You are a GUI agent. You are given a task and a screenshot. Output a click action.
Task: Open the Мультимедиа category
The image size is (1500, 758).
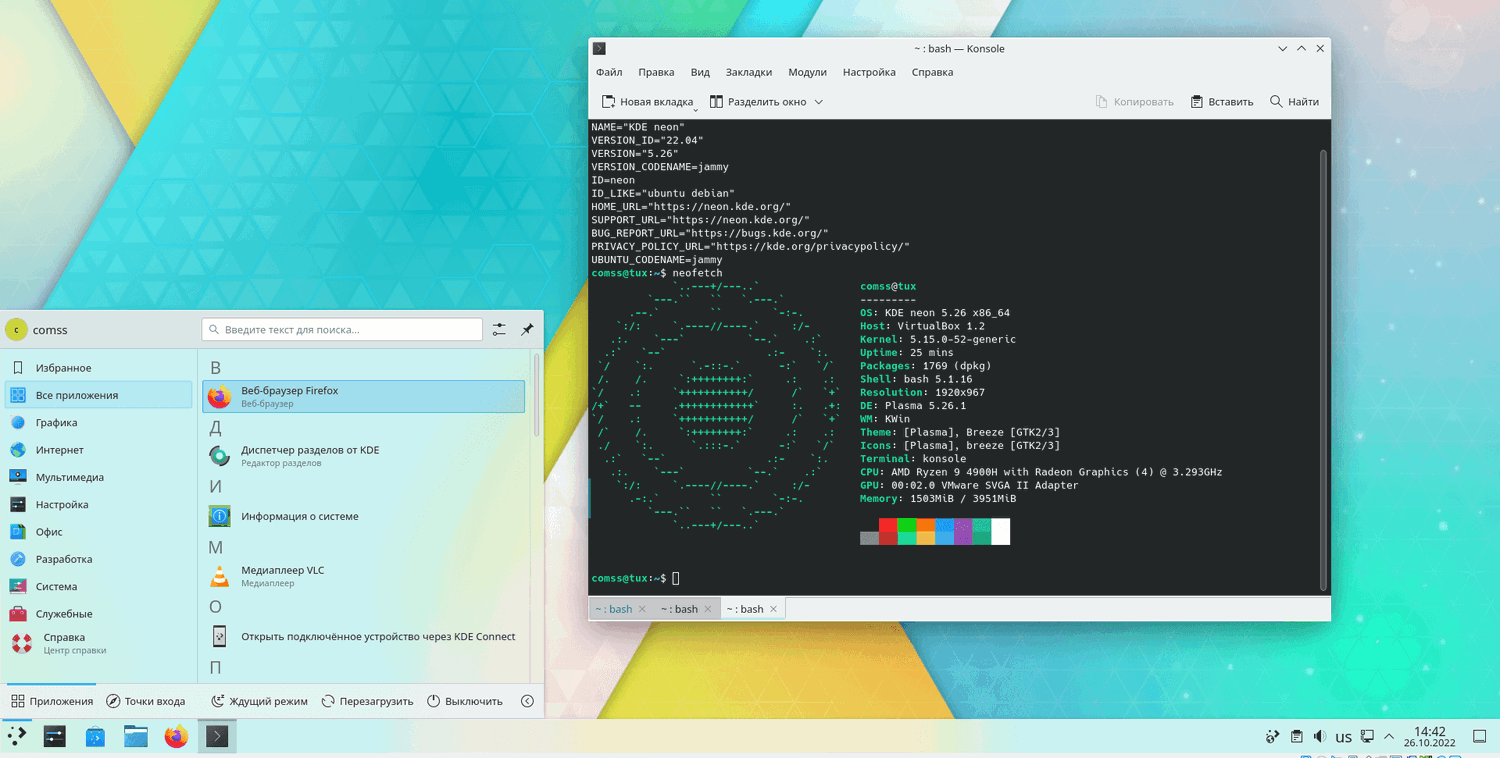(98, 477)
